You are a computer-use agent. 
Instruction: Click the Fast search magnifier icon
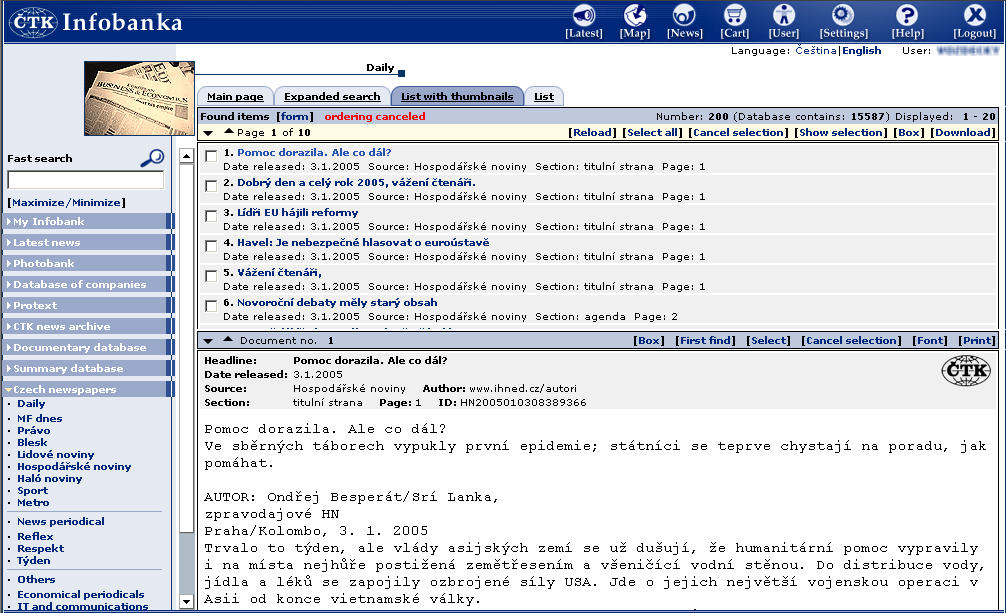(152, 157)
